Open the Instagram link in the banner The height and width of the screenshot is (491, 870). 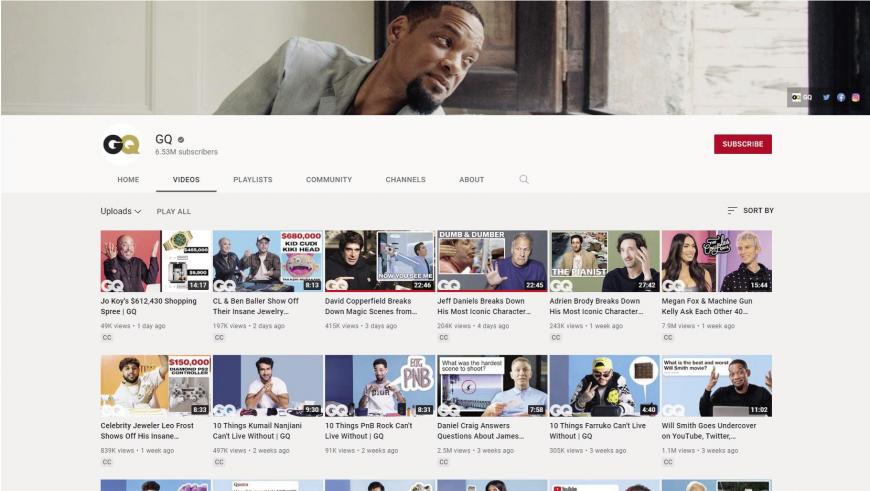pos(856,97)
